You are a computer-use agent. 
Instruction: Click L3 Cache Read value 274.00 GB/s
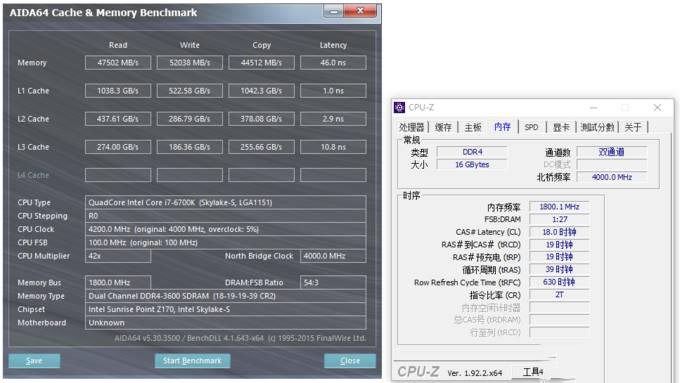click(x=118, y=147)
